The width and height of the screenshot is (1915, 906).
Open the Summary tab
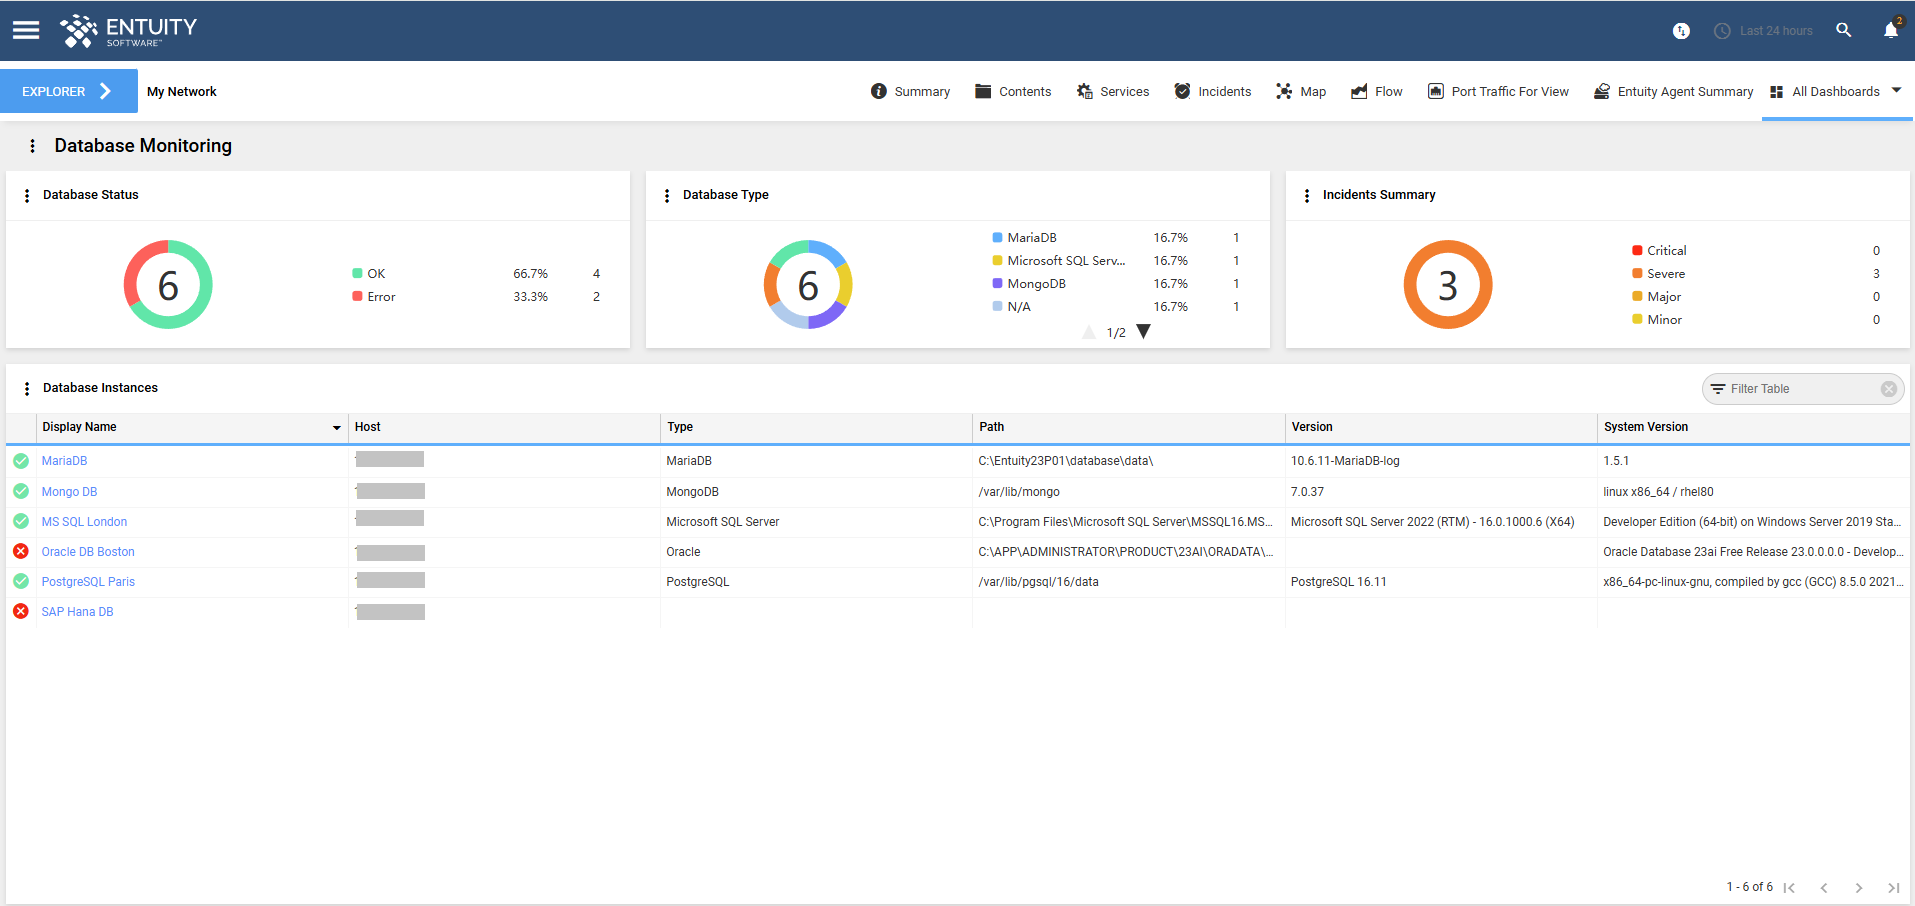[x=910, y=91]
